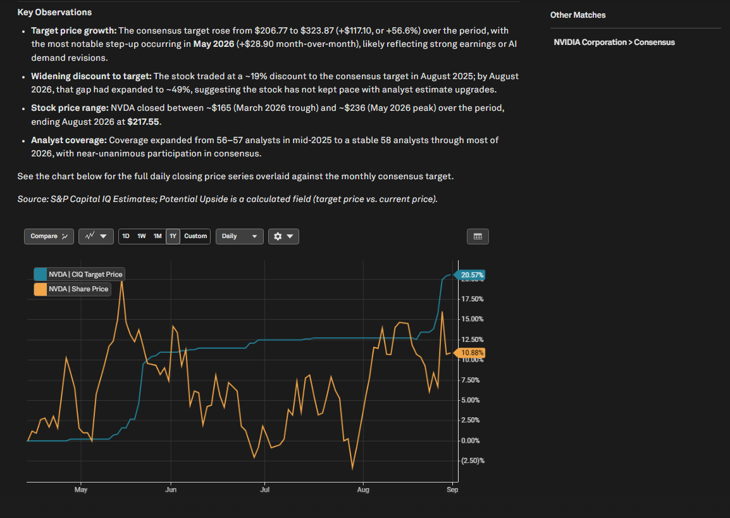This screenshot has width=730, height=518.
Task: Click the orange Share Price swatch
Action: point(41,289)
